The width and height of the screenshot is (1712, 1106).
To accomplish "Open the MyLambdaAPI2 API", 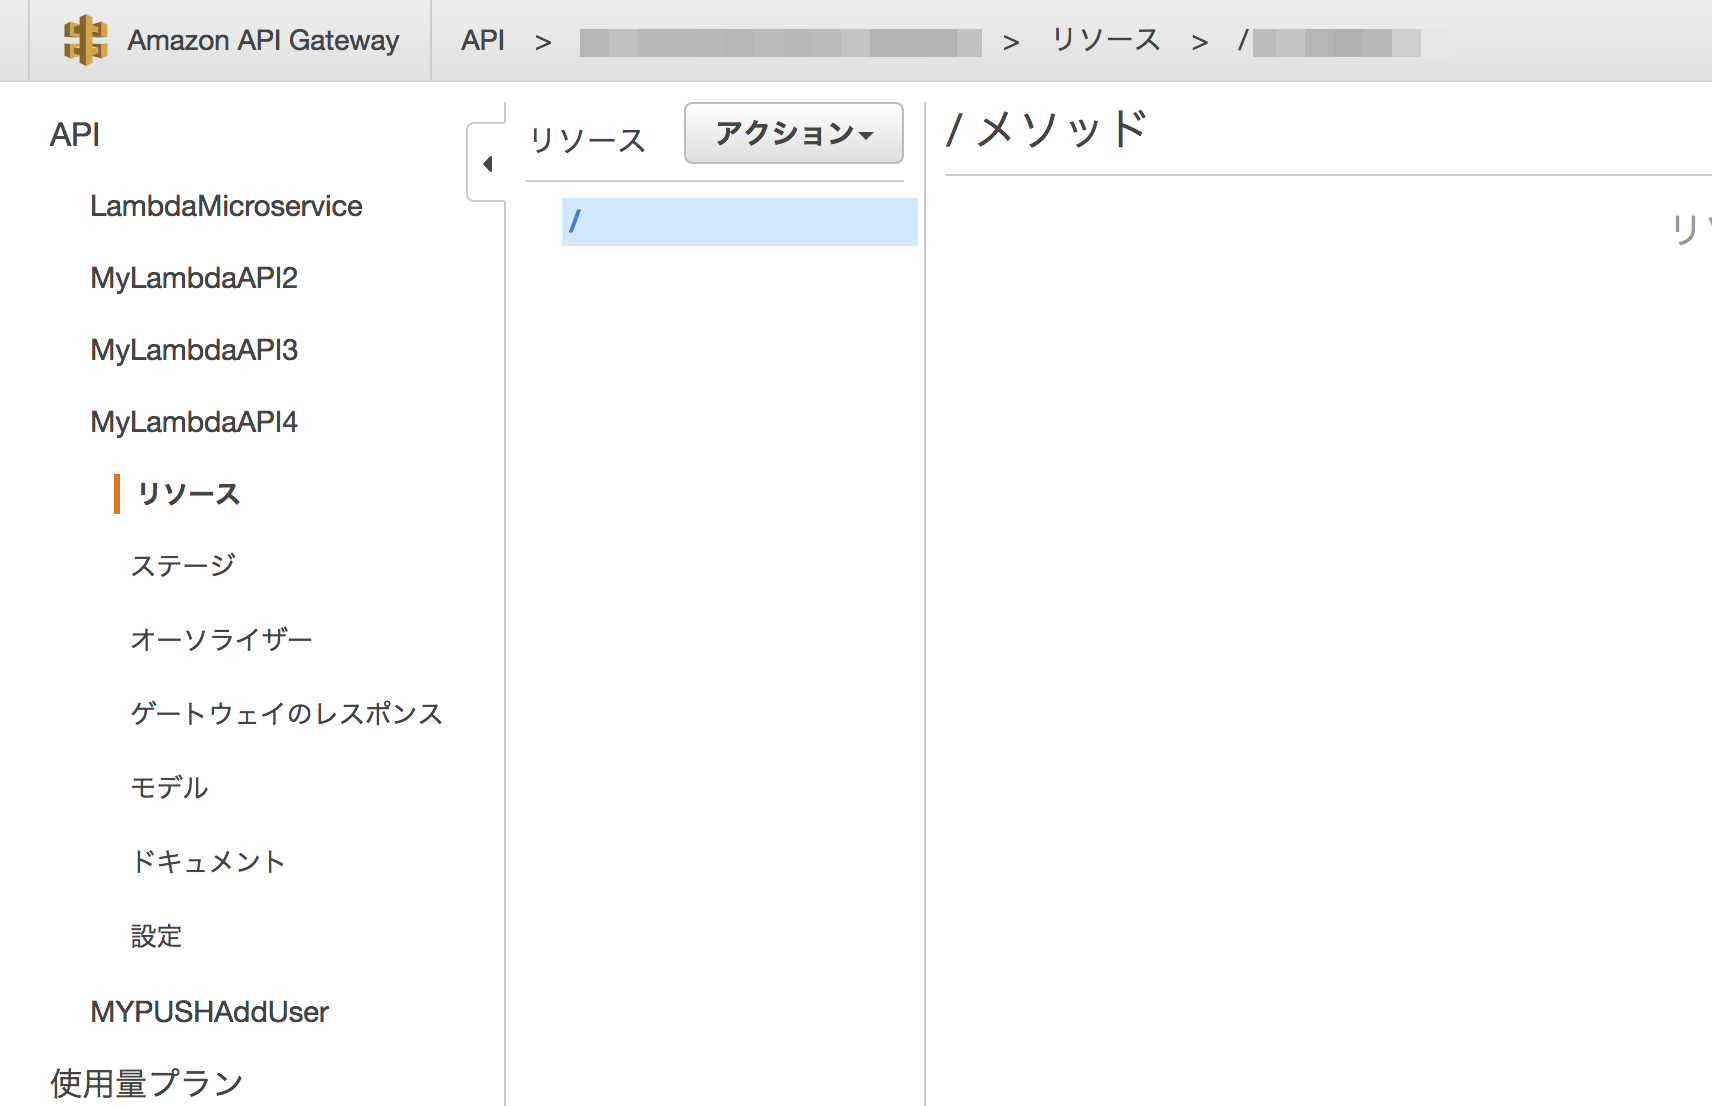I will click(194, 278).
